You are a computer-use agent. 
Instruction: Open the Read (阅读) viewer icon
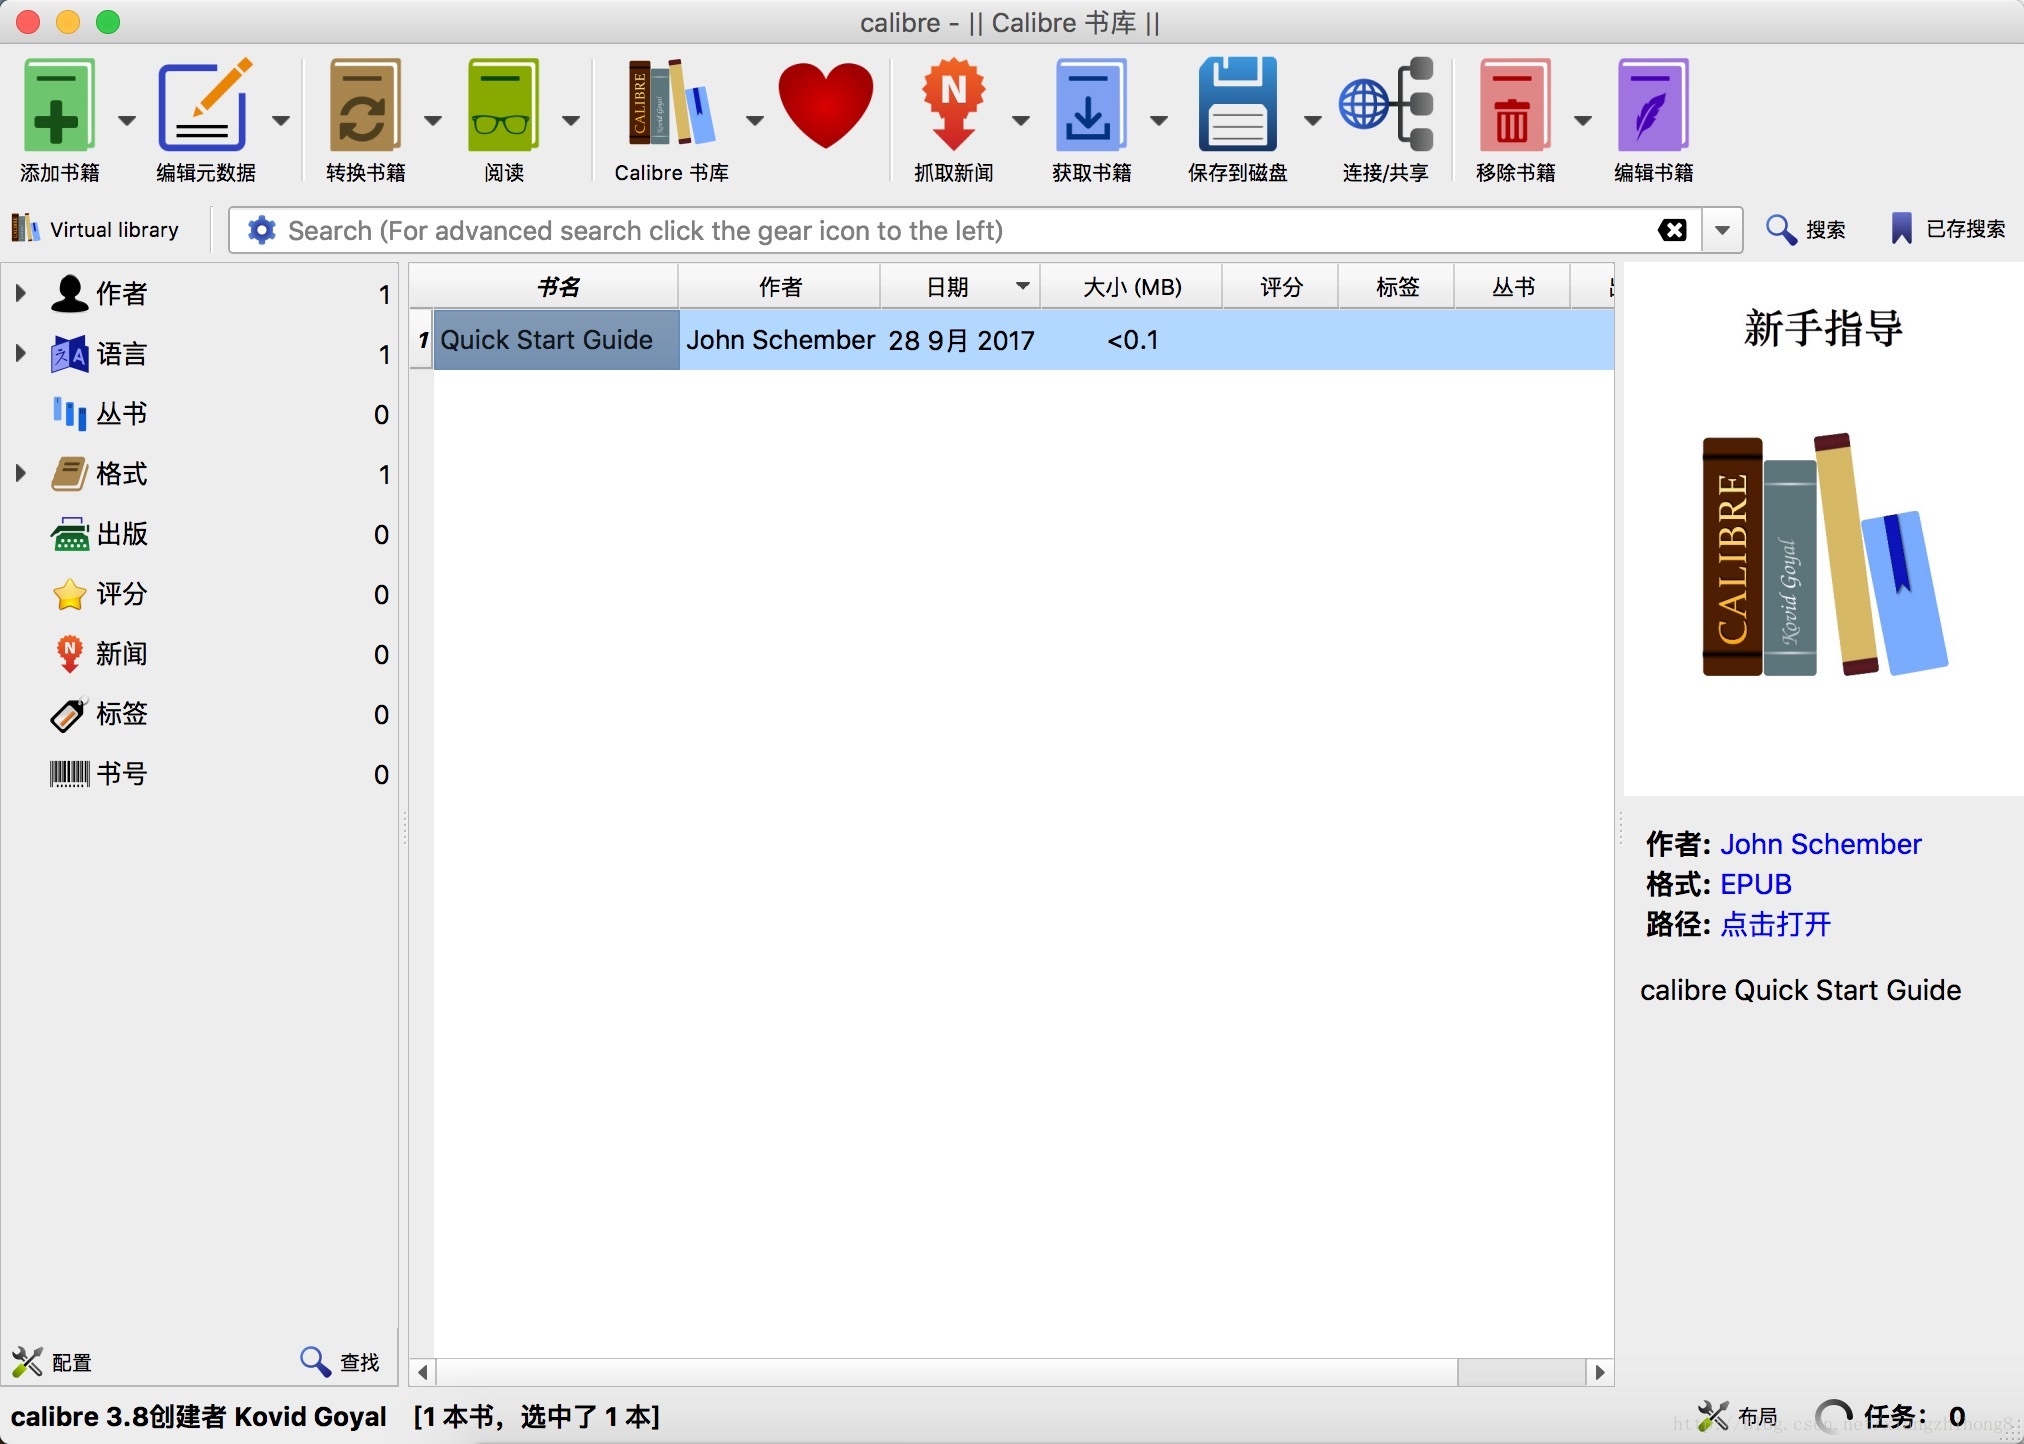click(503, 105)
